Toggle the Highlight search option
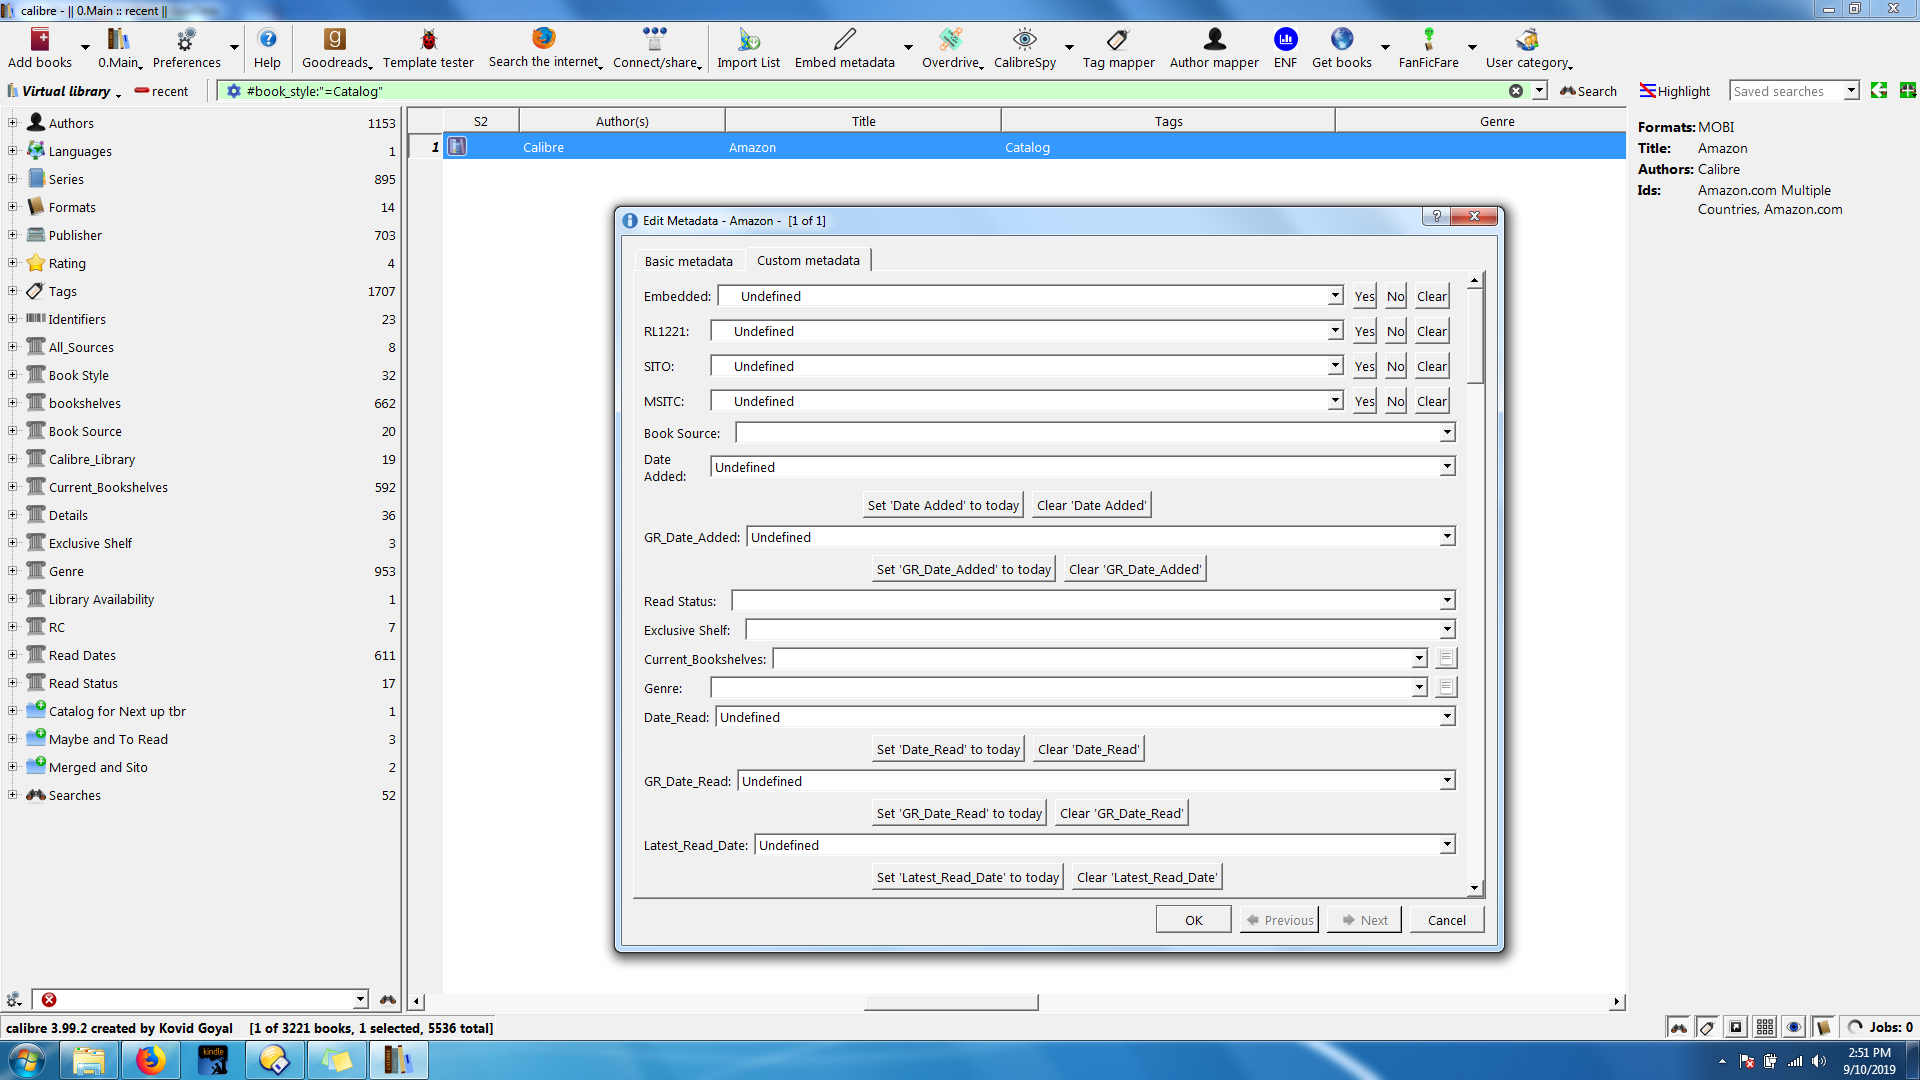This screenshot has height=1080, width=1920. [1675, 91]
